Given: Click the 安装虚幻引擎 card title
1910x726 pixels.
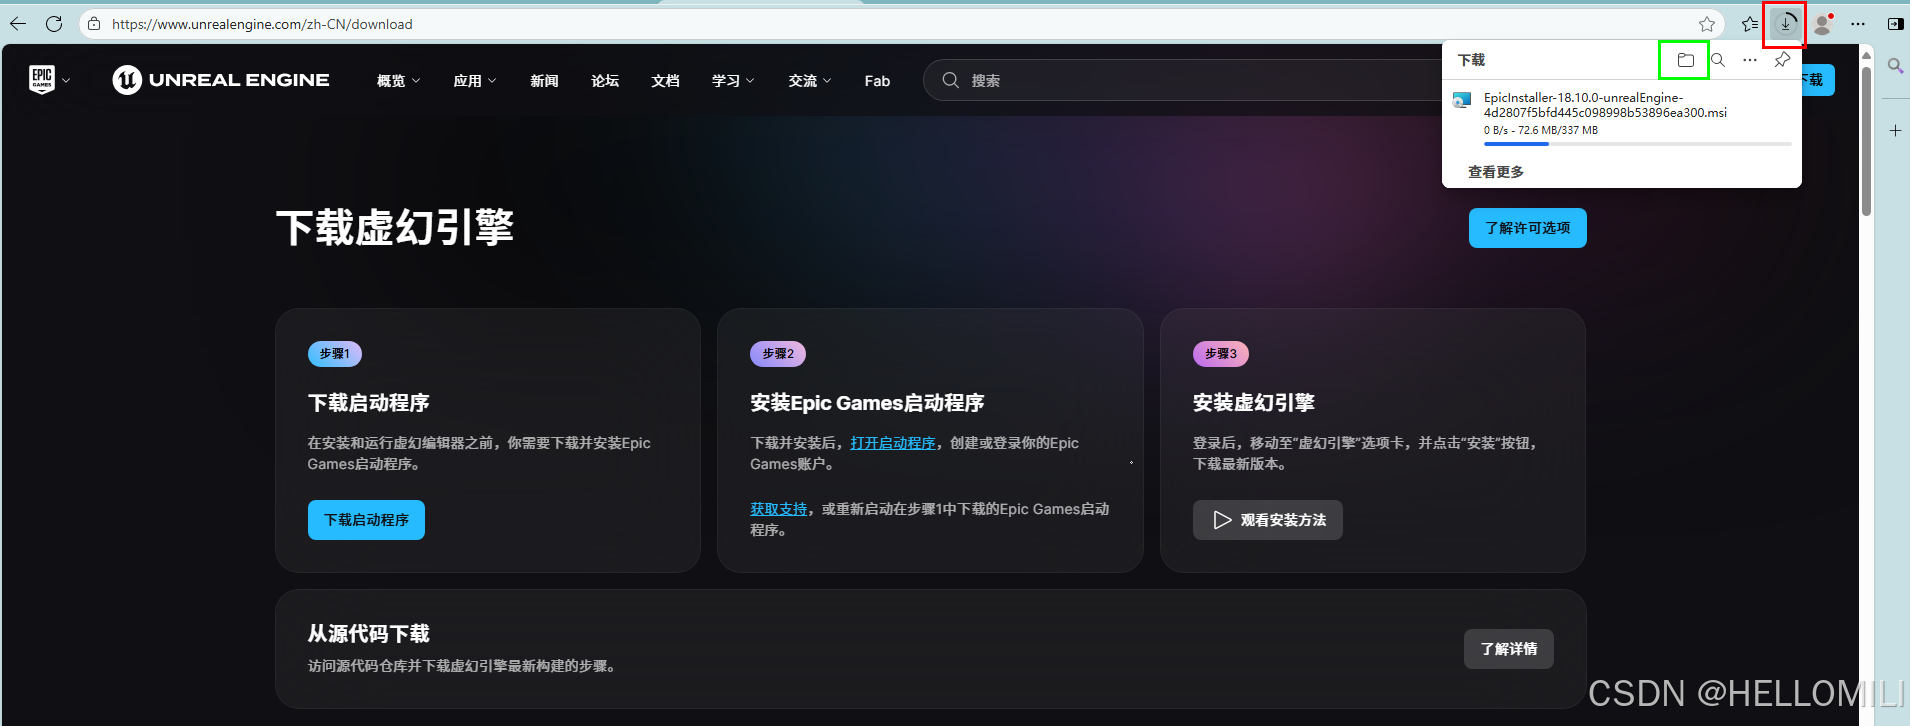Looking at the screenshot, I should 1254,403.
